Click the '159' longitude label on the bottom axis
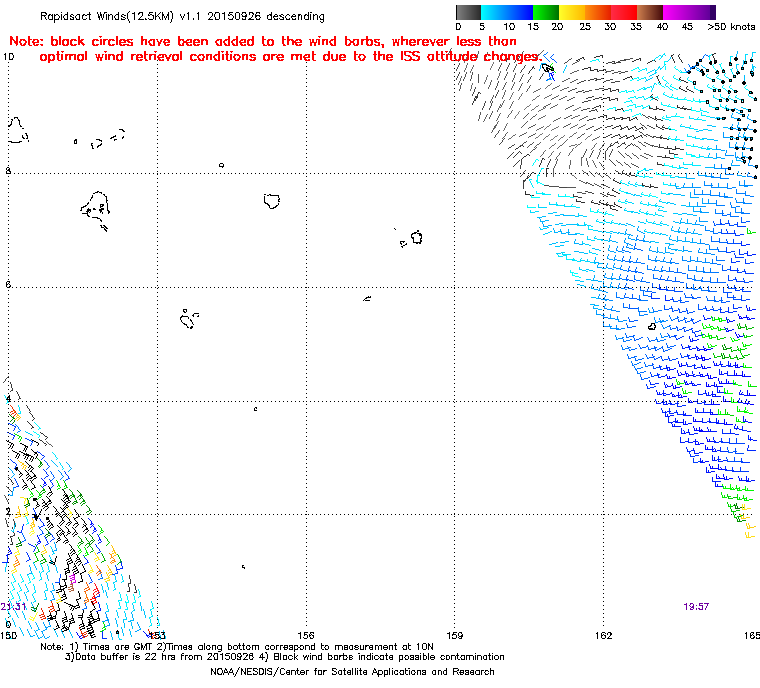The image size is (760, 688). pos(455,635)
